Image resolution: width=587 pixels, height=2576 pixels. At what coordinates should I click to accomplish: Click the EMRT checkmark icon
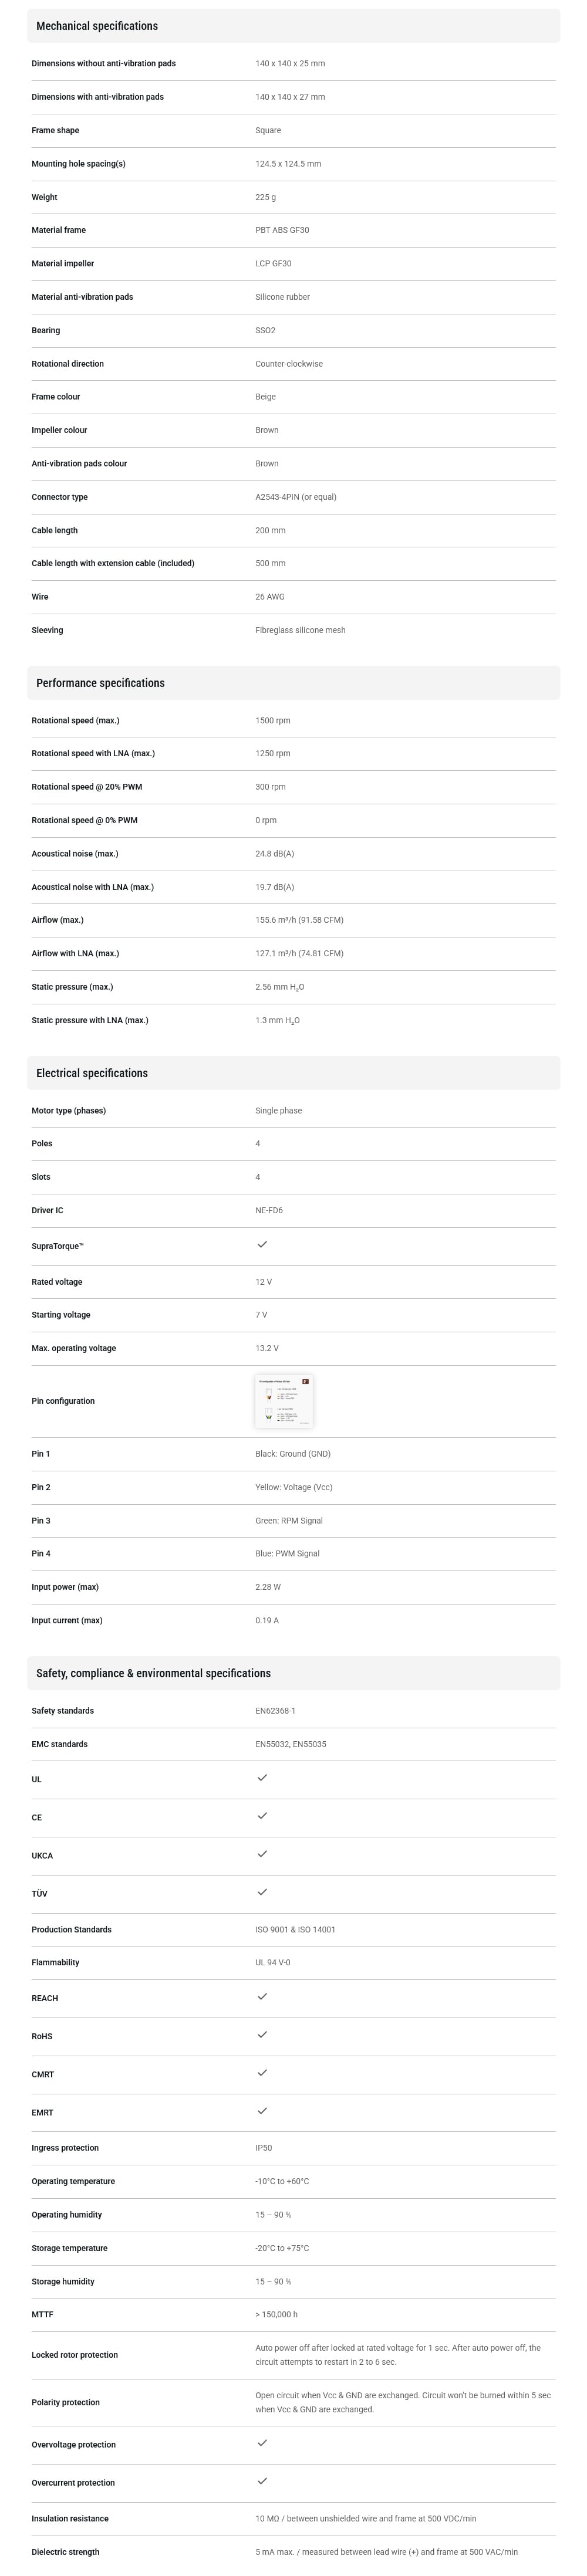tap(262, 2110)
